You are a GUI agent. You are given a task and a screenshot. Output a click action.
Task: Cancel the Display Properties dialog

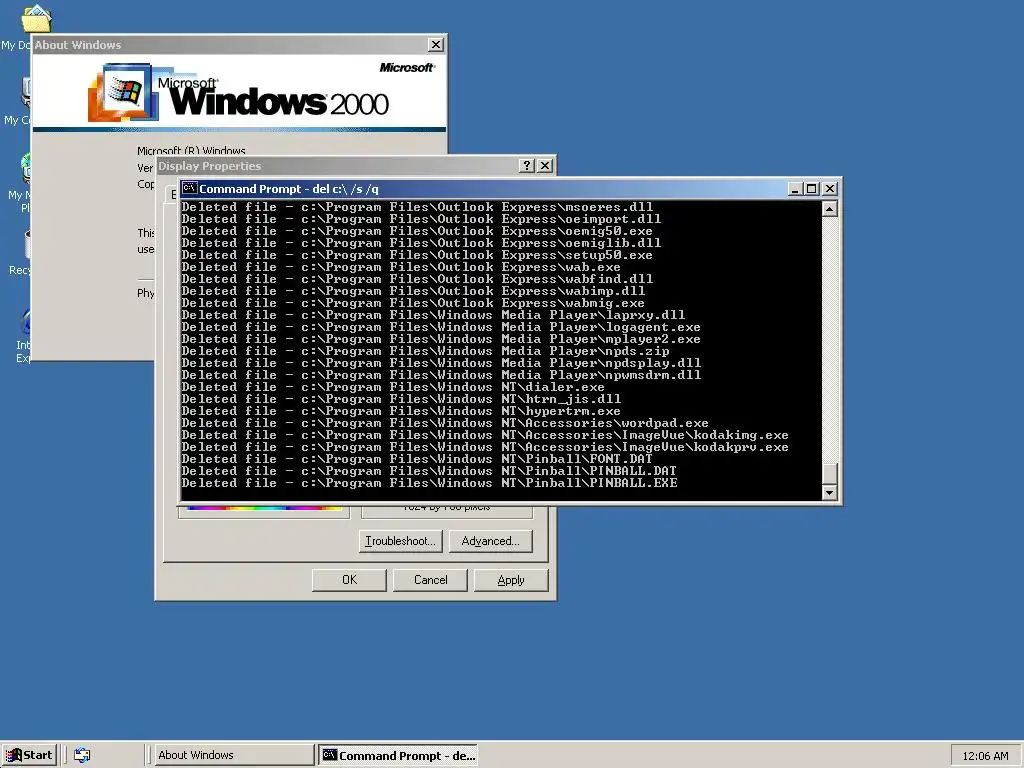430,580
